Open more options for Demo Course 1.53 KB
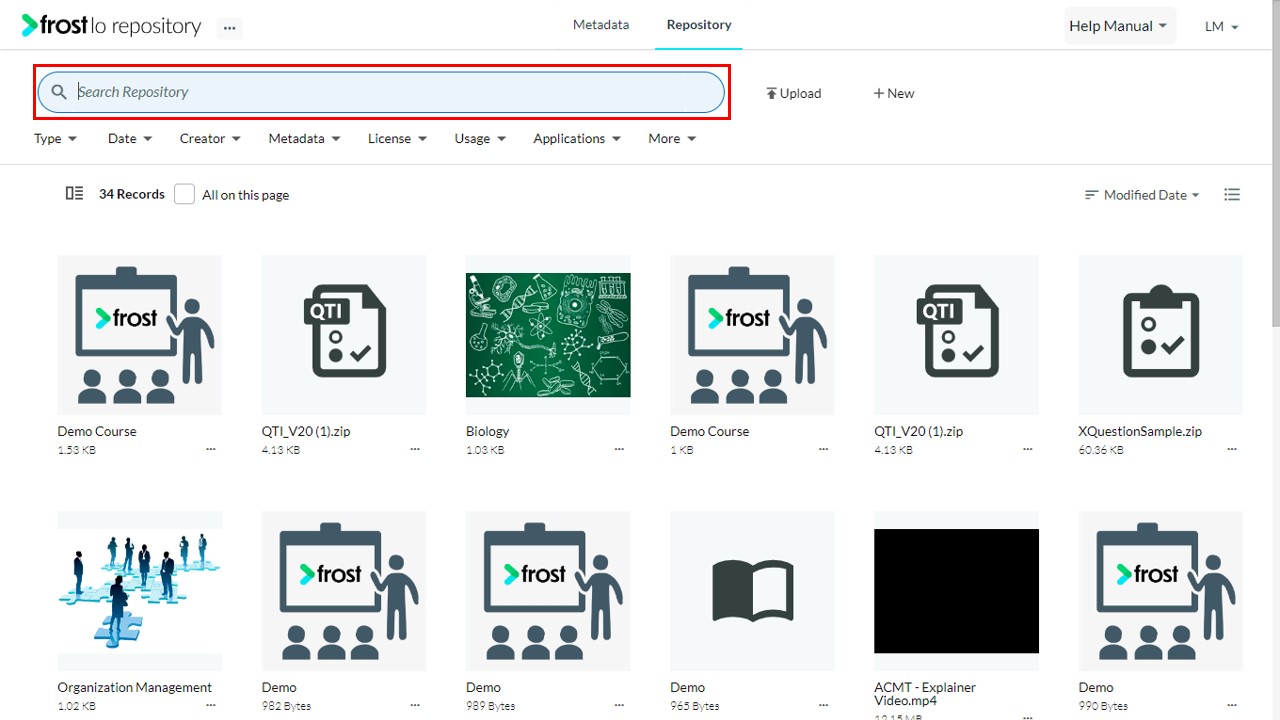1280x720 pixels. pyautogui.click(x=211, y=450)
